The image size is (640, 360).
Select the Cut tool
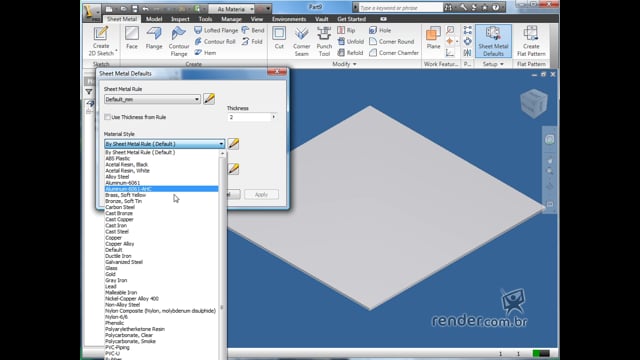pos(279,38)
